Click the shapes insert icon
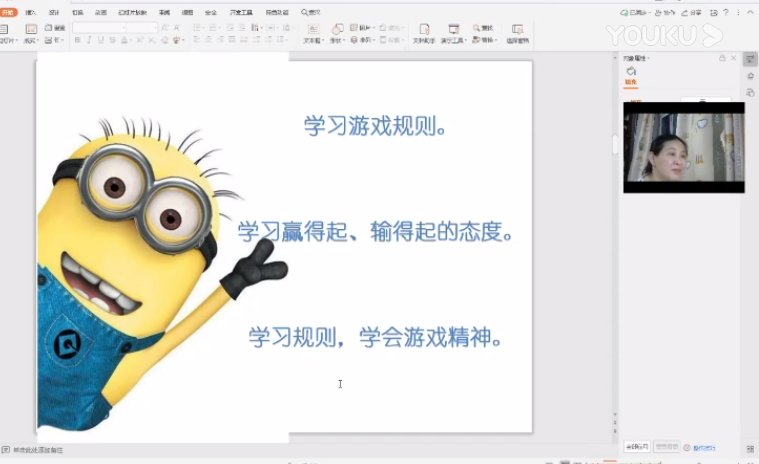The height and width of the screenshot is (464, 759). click(337, 29)
